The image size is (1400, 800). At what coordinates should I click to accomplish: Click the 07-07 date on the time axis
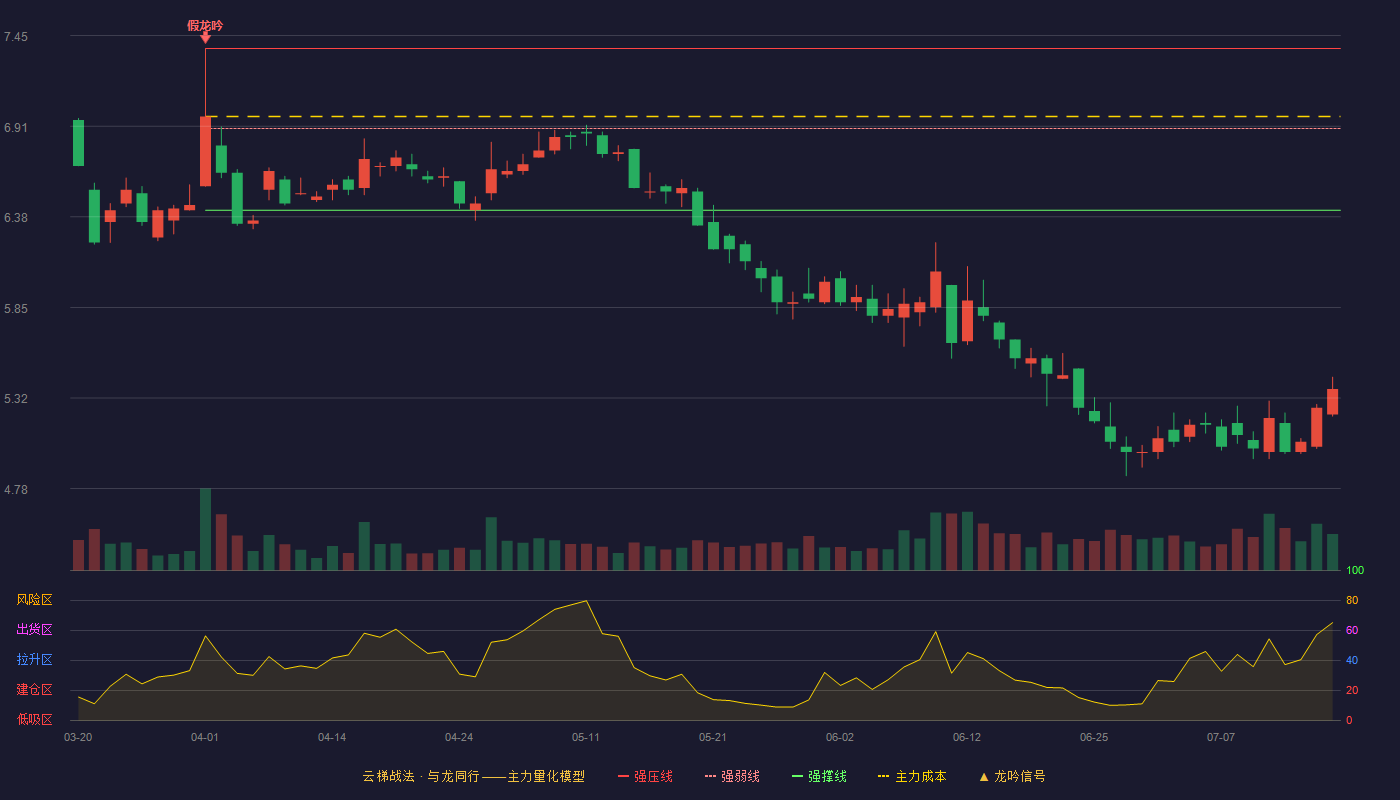pos(1221,737)
